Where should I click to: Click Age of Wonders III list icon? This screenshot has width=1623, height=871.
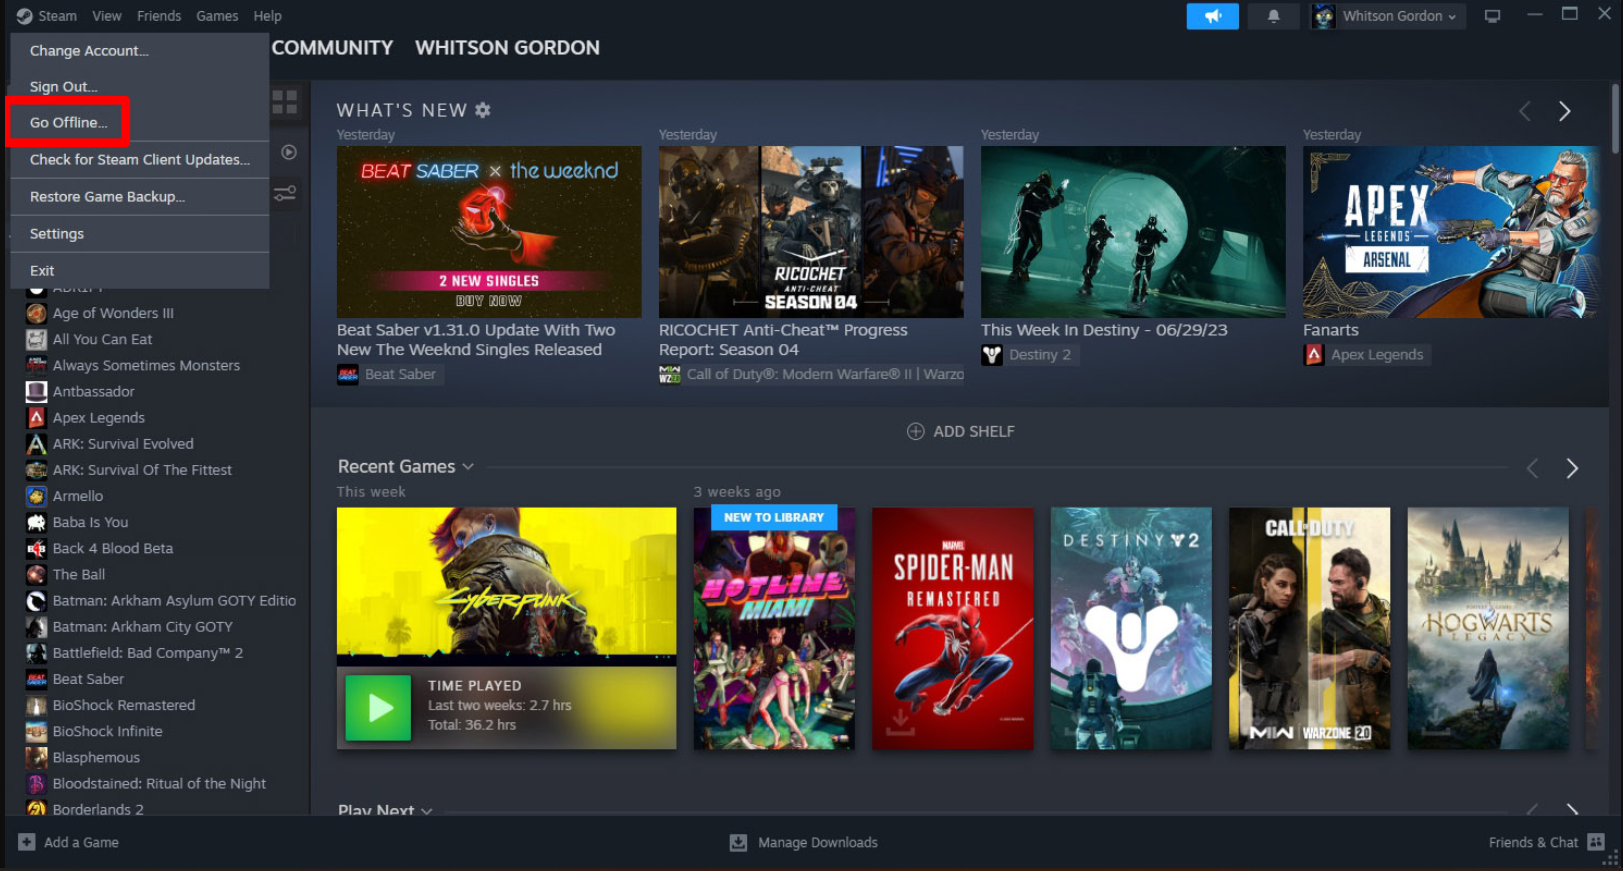[x=36, y=313]
